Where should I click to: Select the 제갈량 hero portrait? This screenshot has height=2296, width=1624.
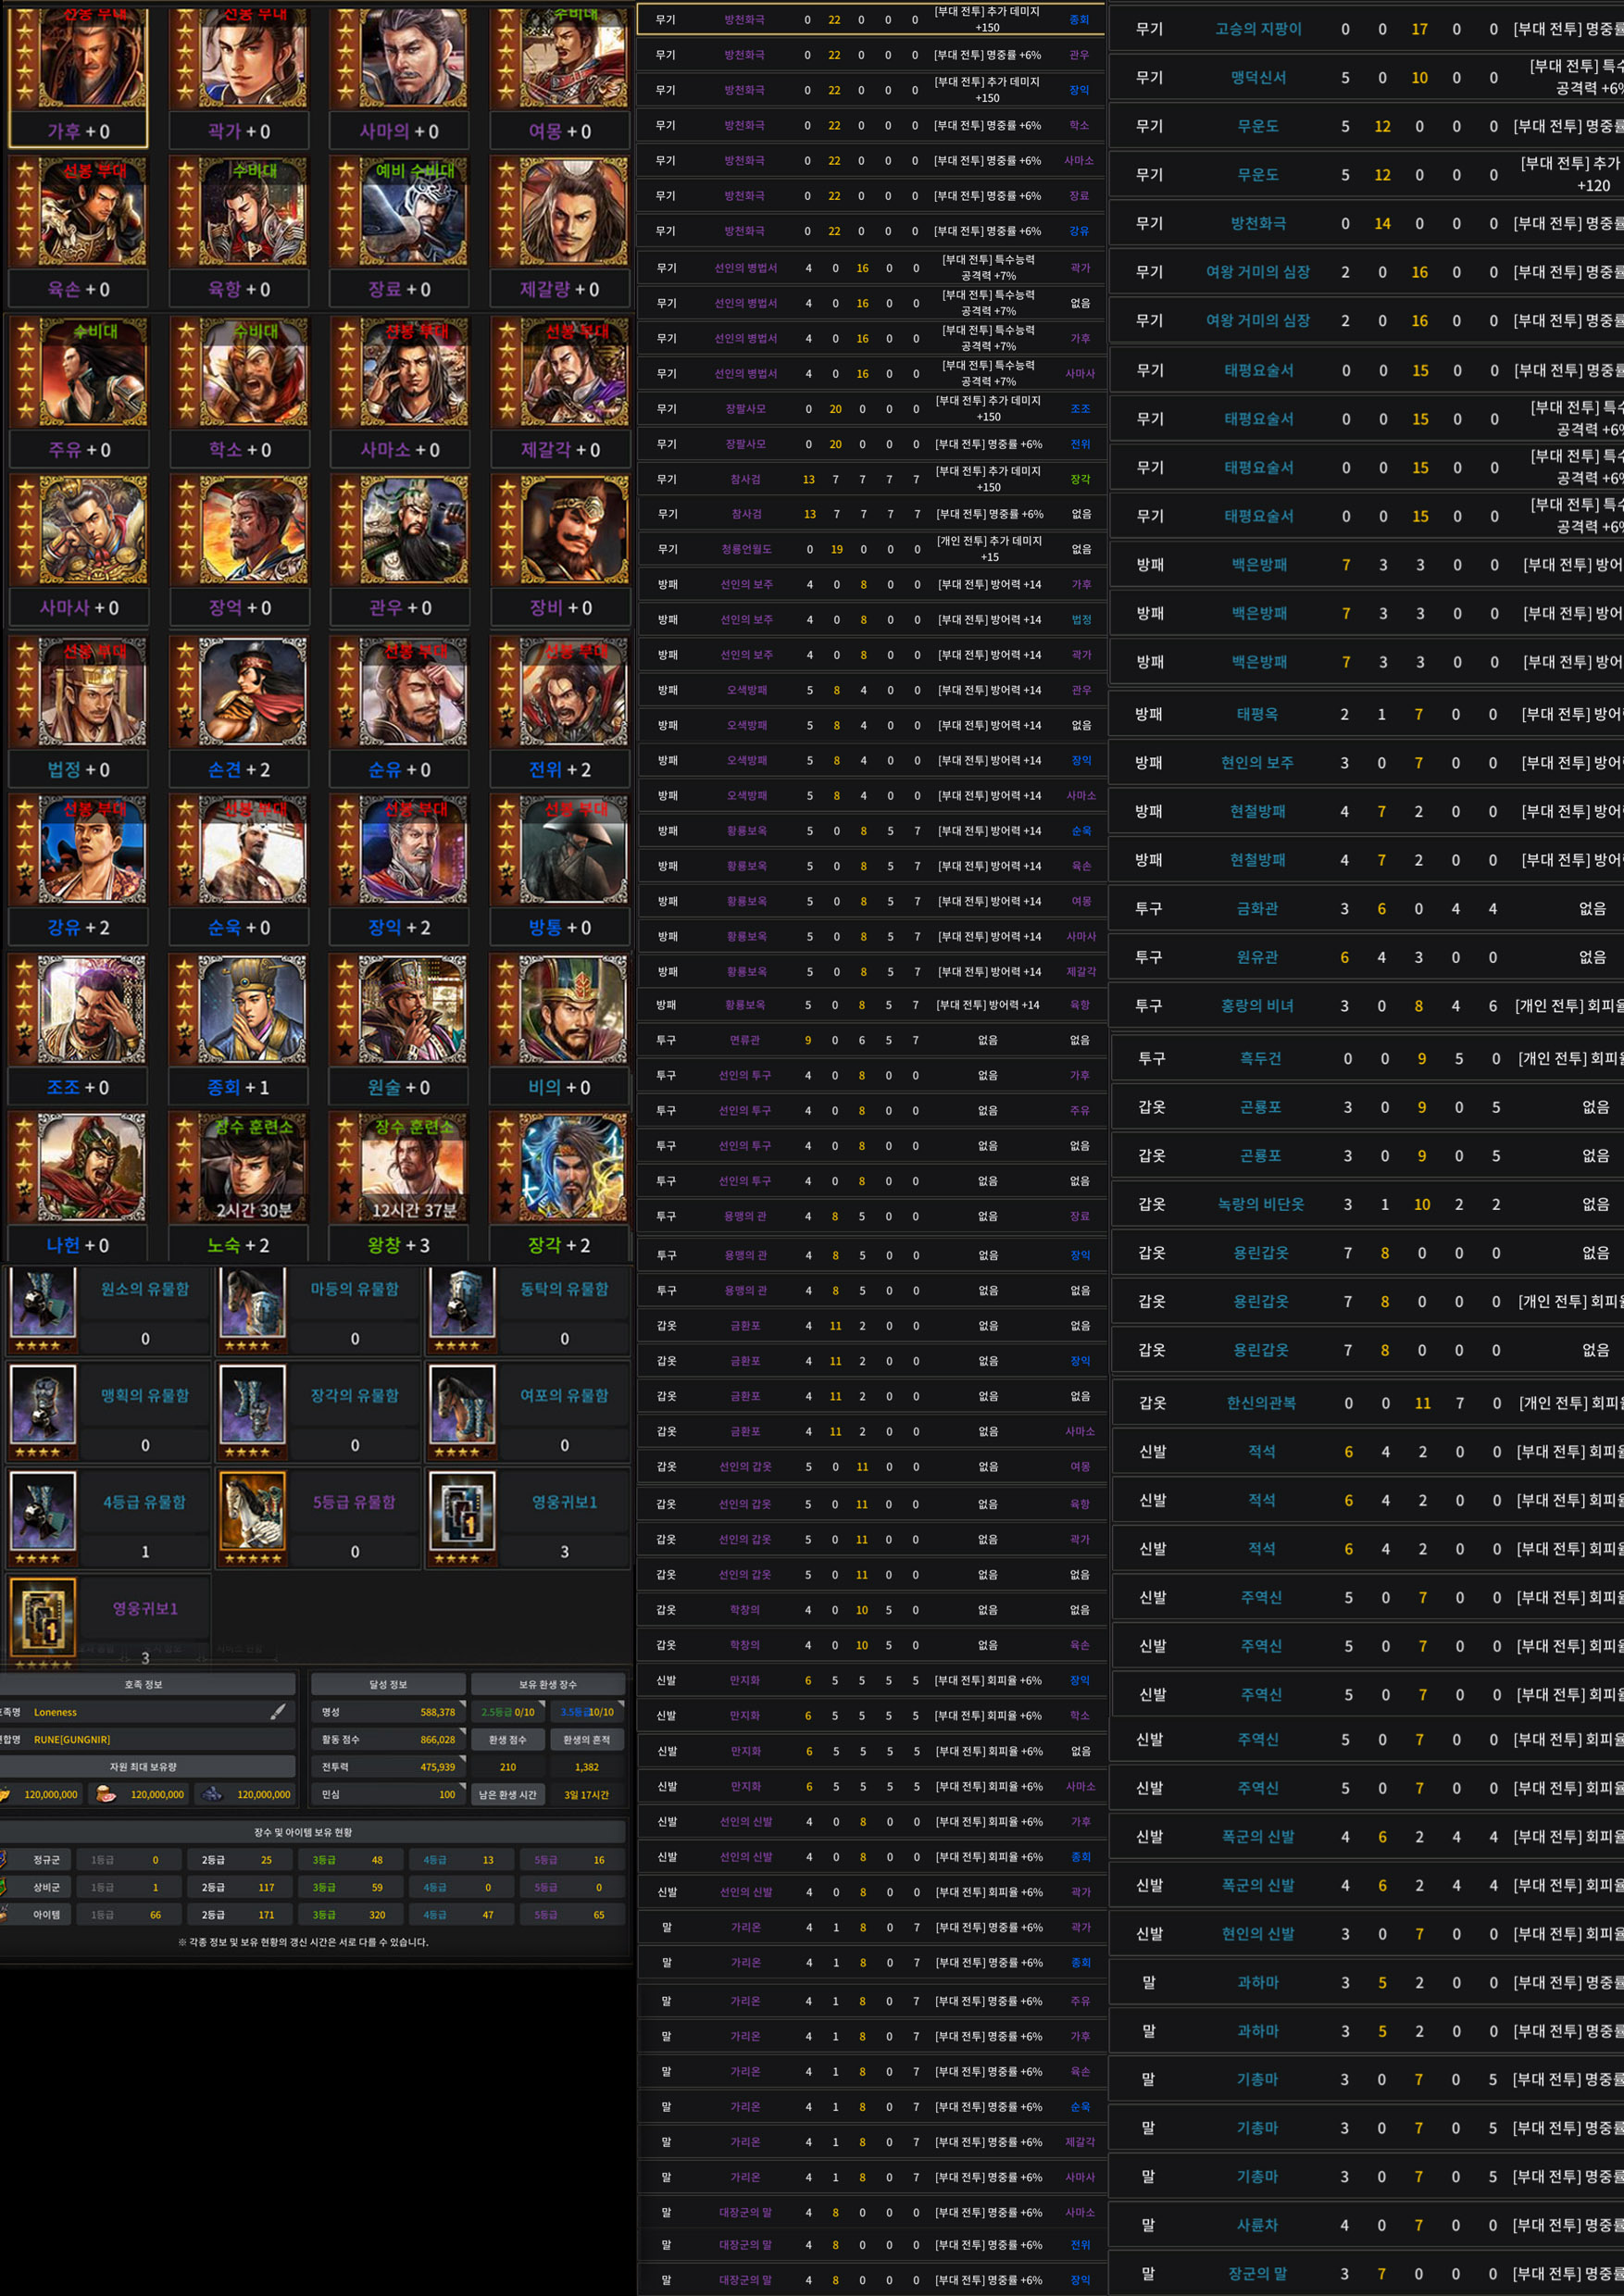[573, 212]
